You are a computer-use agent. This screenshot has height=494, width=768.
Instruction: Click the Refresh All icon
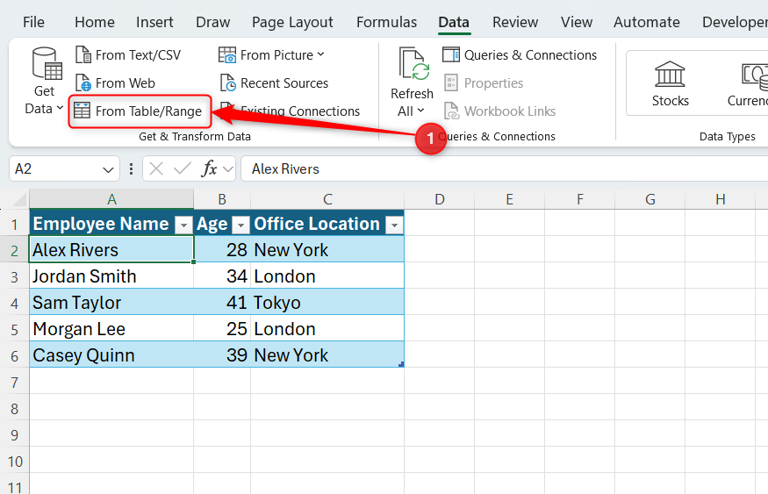[x=412, y=64]
